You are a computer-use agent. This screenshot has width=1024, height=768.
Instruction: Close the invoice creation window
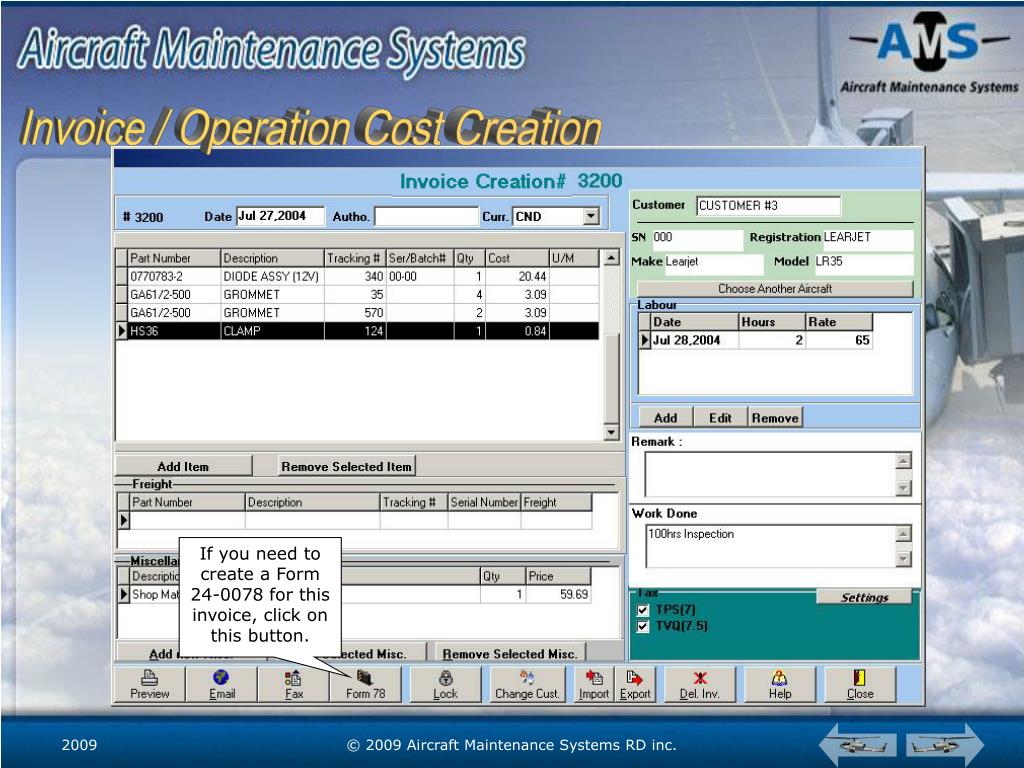tap(860, 684)
